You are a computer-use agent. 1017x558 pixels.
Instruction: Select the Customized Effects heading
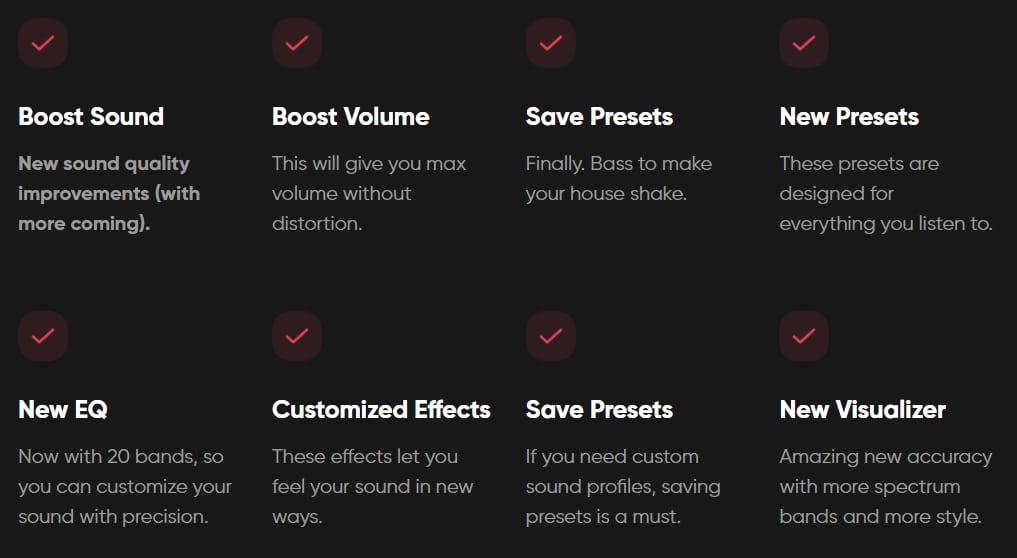pyautogui.click(x=381, y=409)
